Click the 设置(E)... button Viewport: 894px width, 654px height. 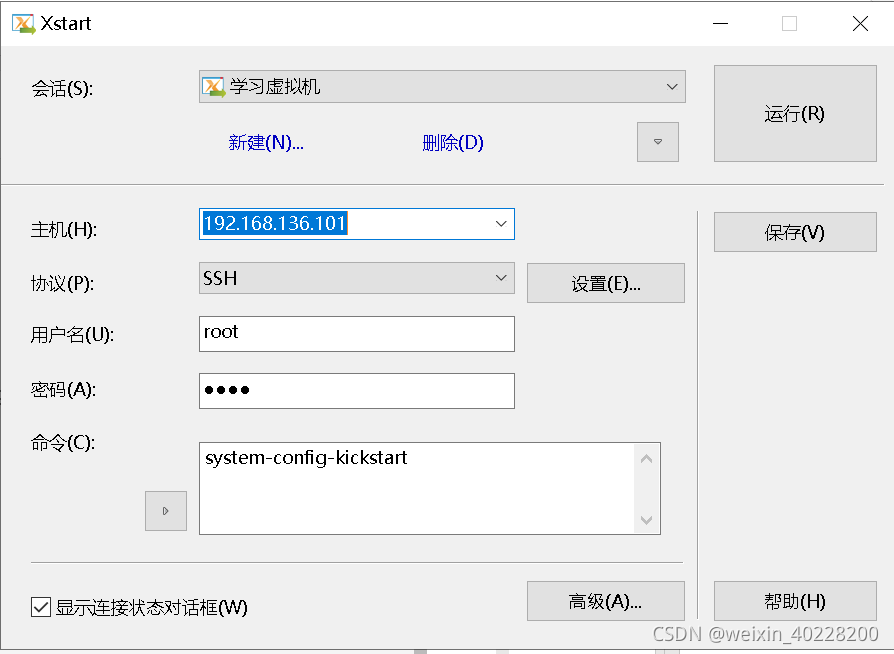(x=606, y=283)
